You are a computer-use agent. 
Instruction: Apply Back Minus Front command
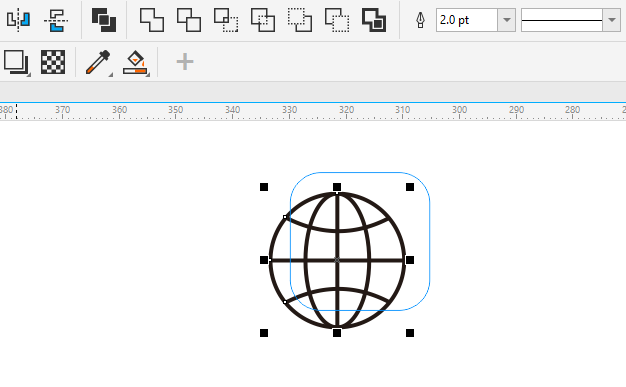coord(337,20)
